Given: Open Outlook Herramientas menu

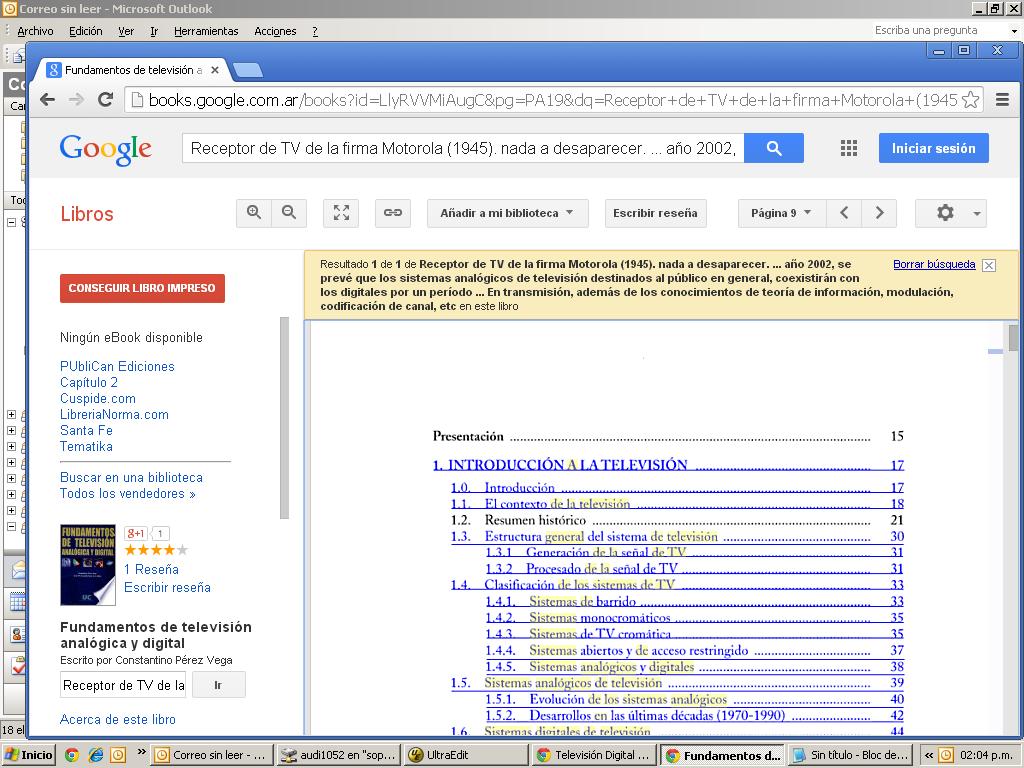Looking at the screenshot, I should click(206, 31).
